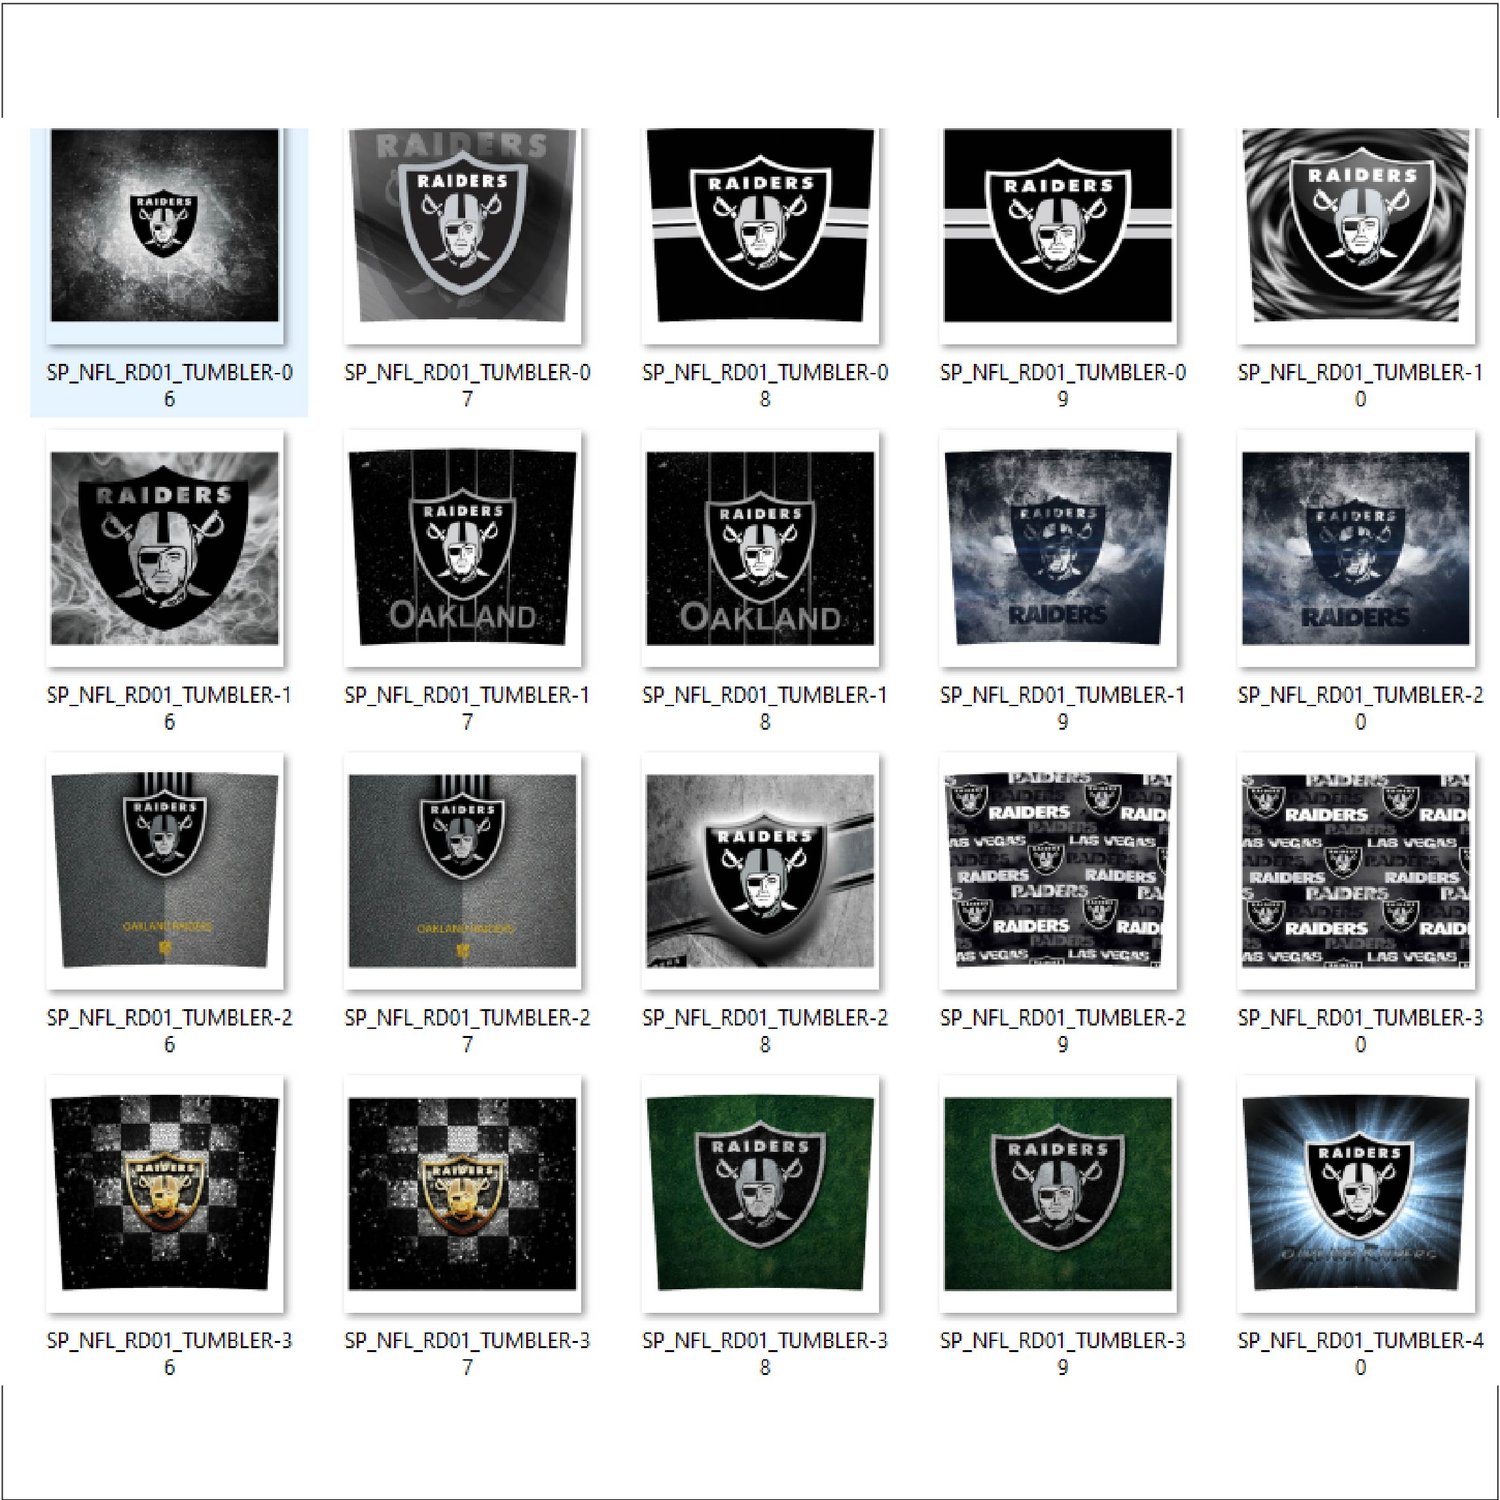Click the file name text 'SP_NFL_RD01_TUMBLER-16'
1500x1500 pixels.
tap(169, 708)
